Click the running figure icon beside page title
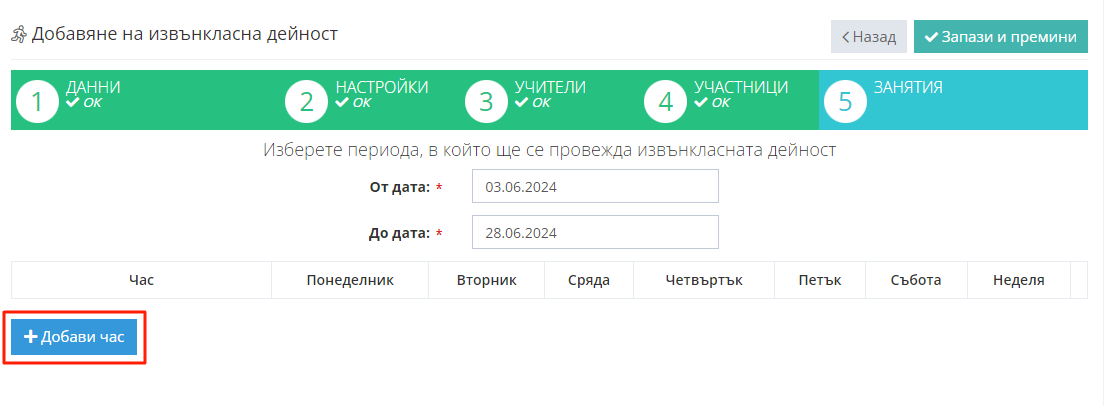Image resolution: width=1104 pixels, height=406 pixels. (x=19, y=35)
